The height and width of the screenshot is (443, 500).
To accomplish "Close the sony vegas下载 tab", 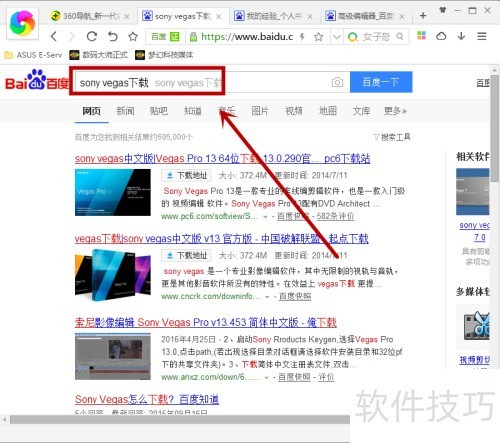I will click(x=218, y=16).
